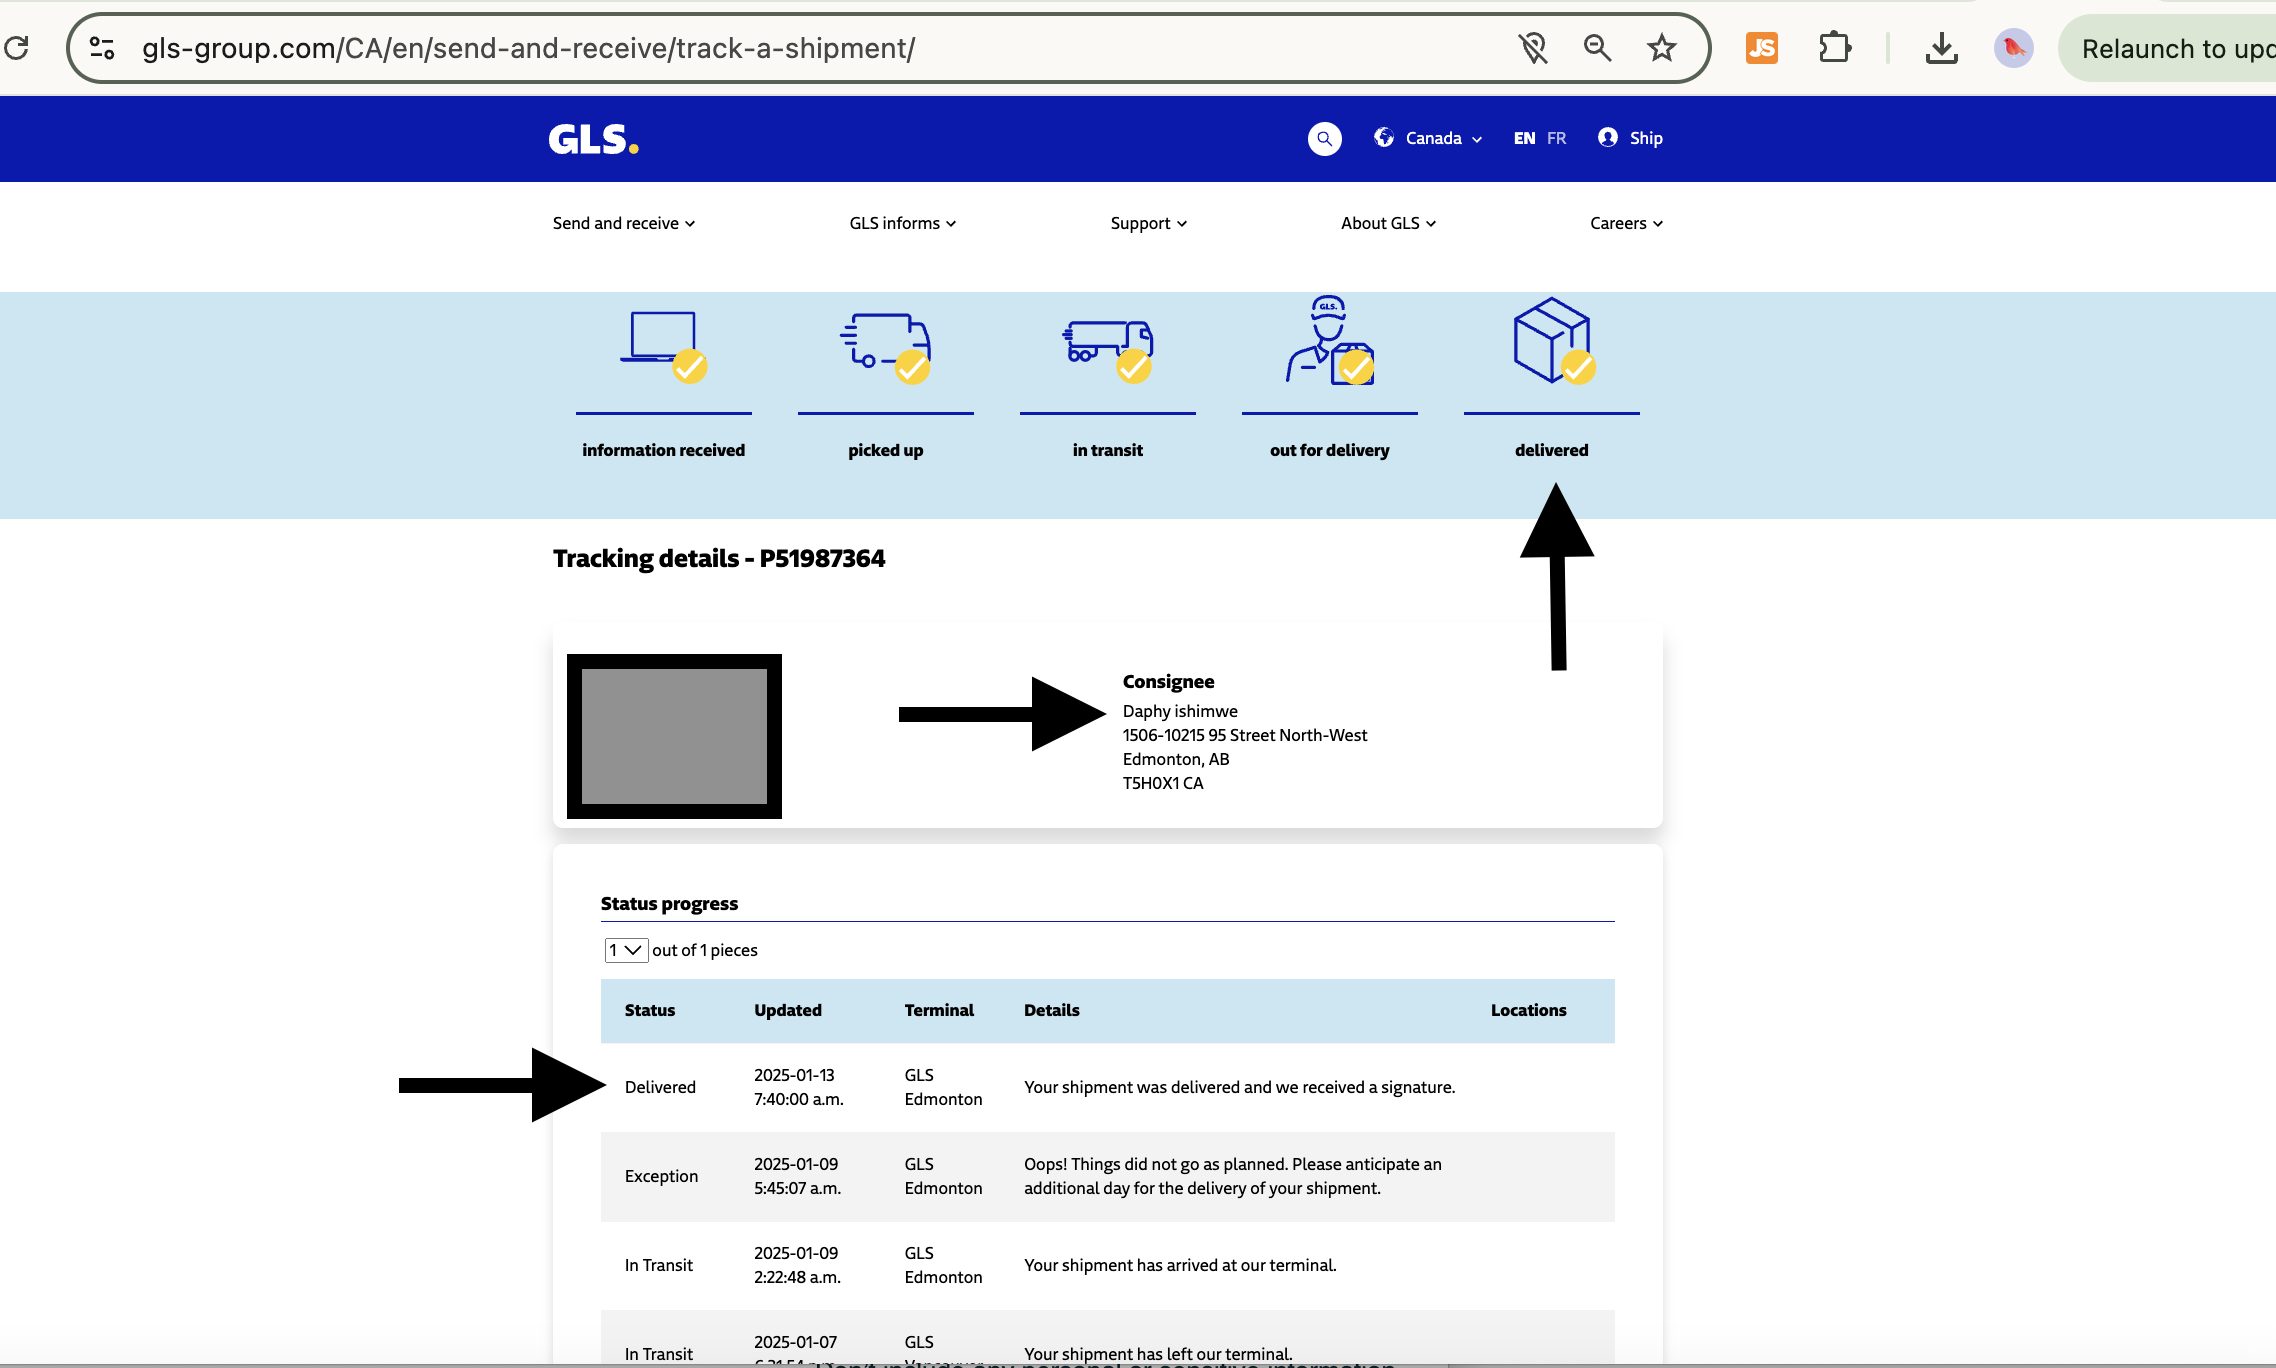Click the information received laptop icon
The width and height of the screenshot is (2276, 1368).
pos(663,347)
